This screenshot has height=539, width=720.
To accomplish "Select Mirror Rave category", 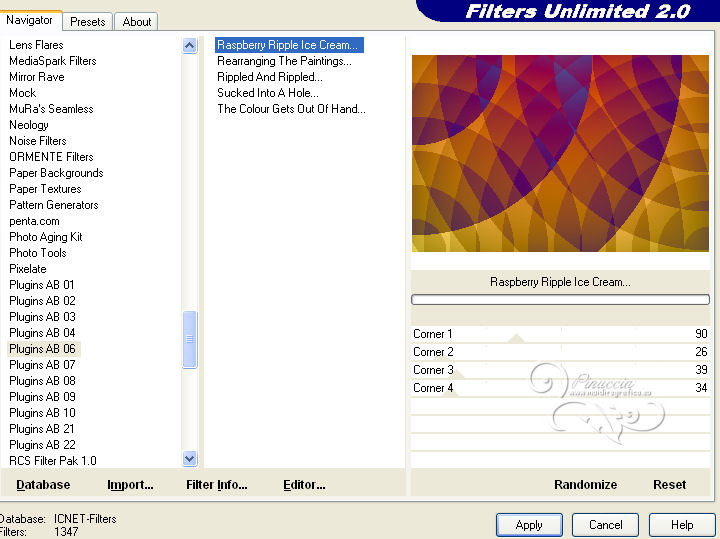I will [37, 77].
